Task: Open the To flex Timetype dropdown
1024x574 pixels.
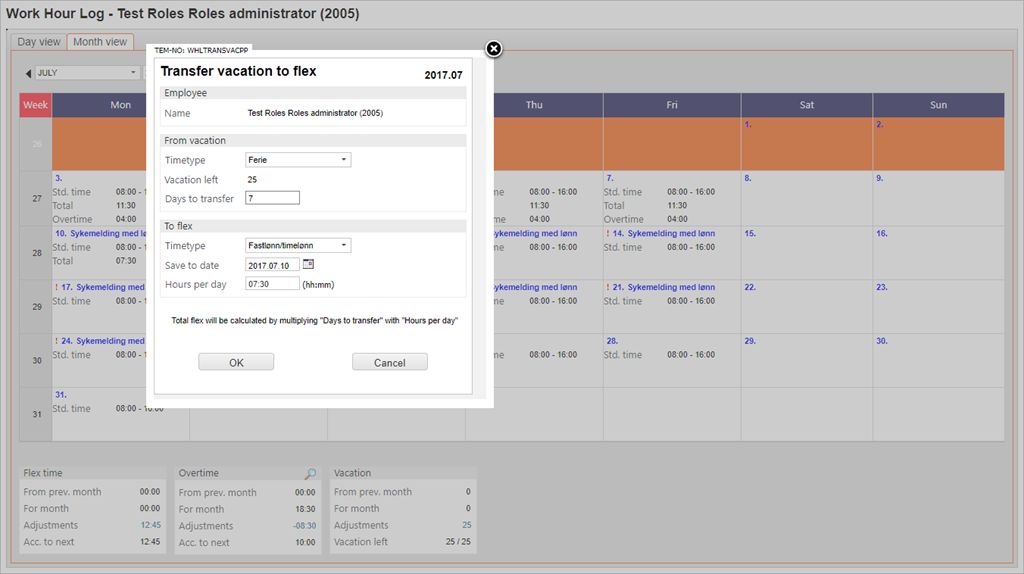Action: click(x=298, y=246)
